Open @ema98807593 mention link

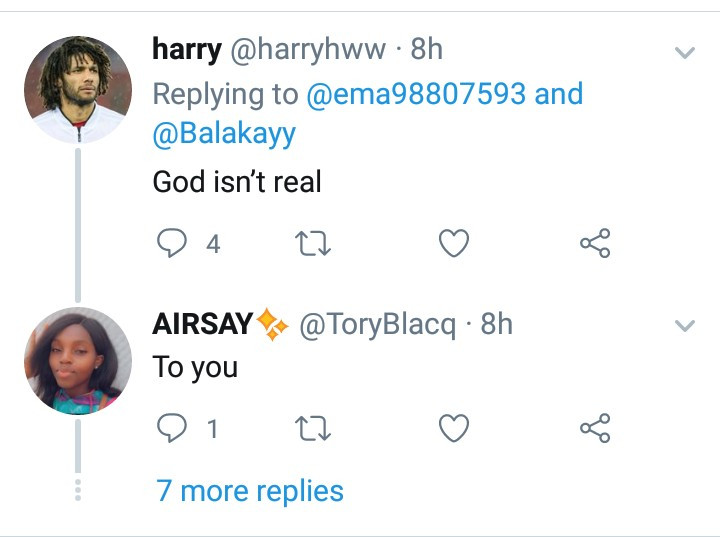(416, 94)
